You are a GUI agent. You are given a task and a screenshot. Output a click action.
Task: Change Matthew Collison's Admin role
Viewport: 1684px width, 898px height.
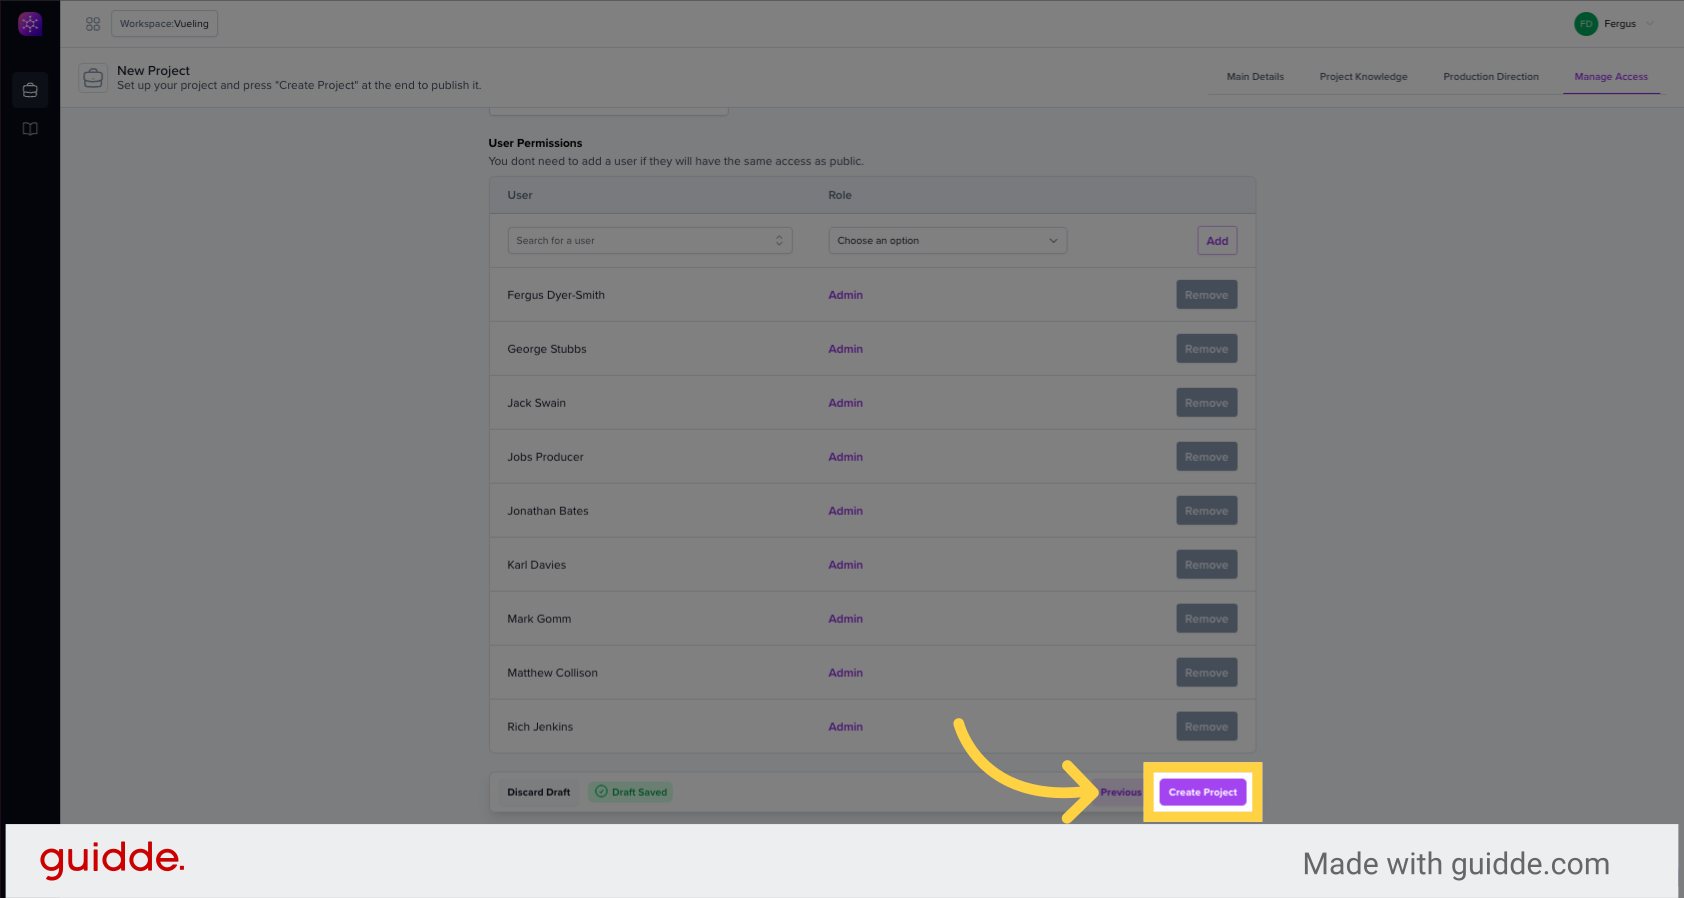click(x=845, y=673)
